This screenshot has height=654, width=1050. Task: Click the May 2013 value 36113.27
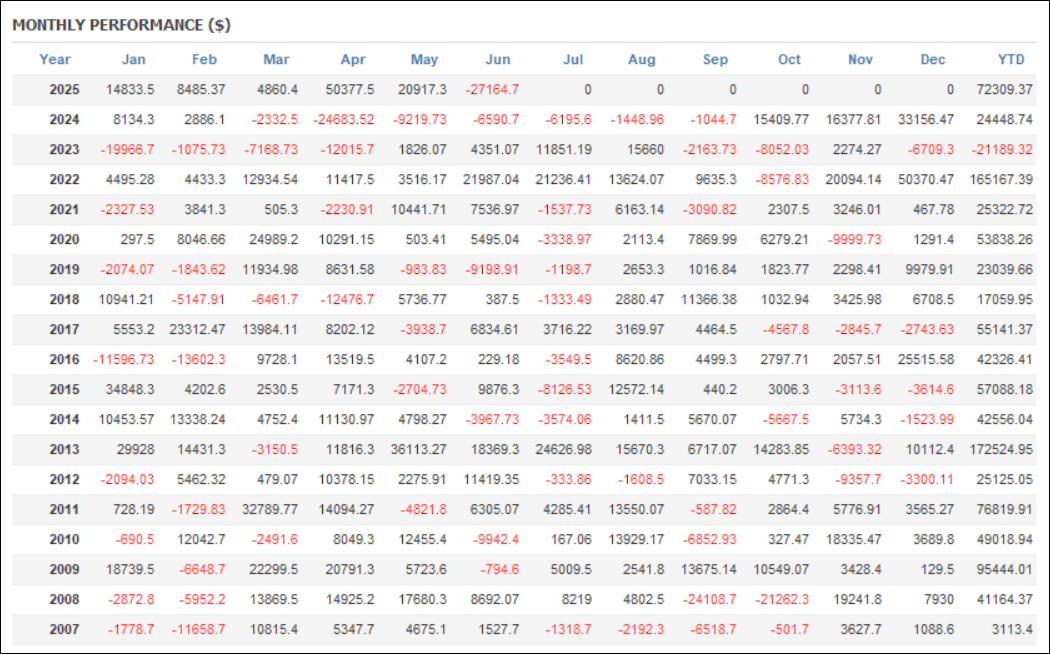419,449
